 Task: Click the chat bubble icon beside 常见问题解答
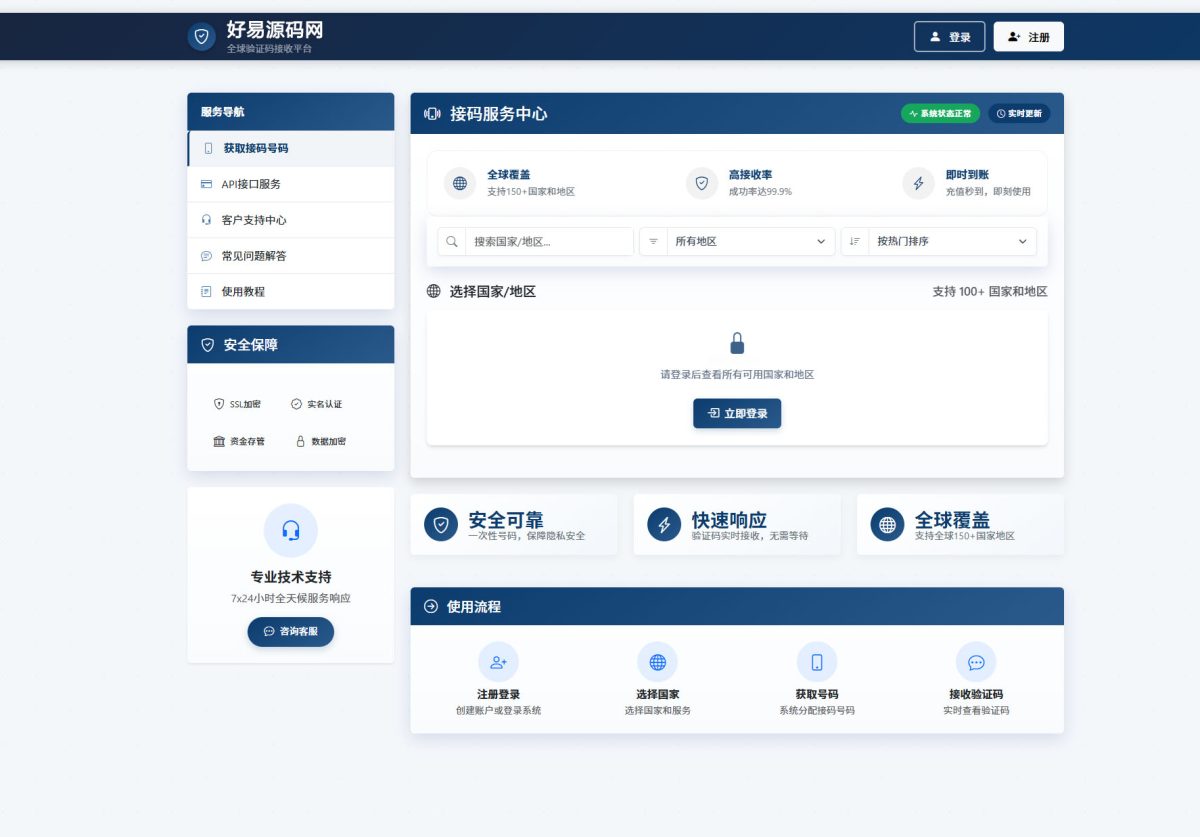[206, 256]
